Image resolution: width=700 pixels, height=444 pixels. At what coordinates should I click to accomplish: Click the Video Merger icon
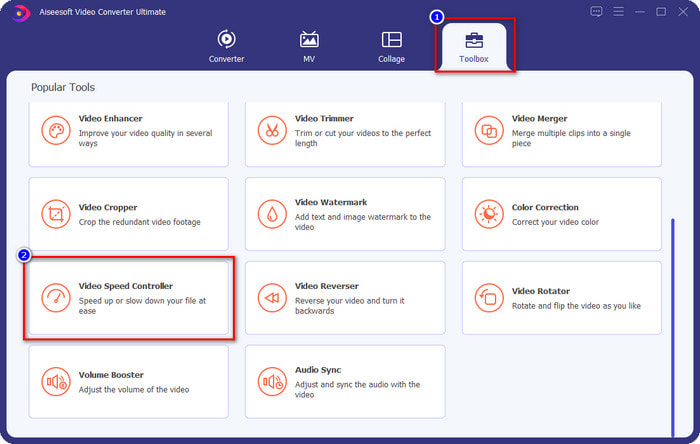click(488, 130)
